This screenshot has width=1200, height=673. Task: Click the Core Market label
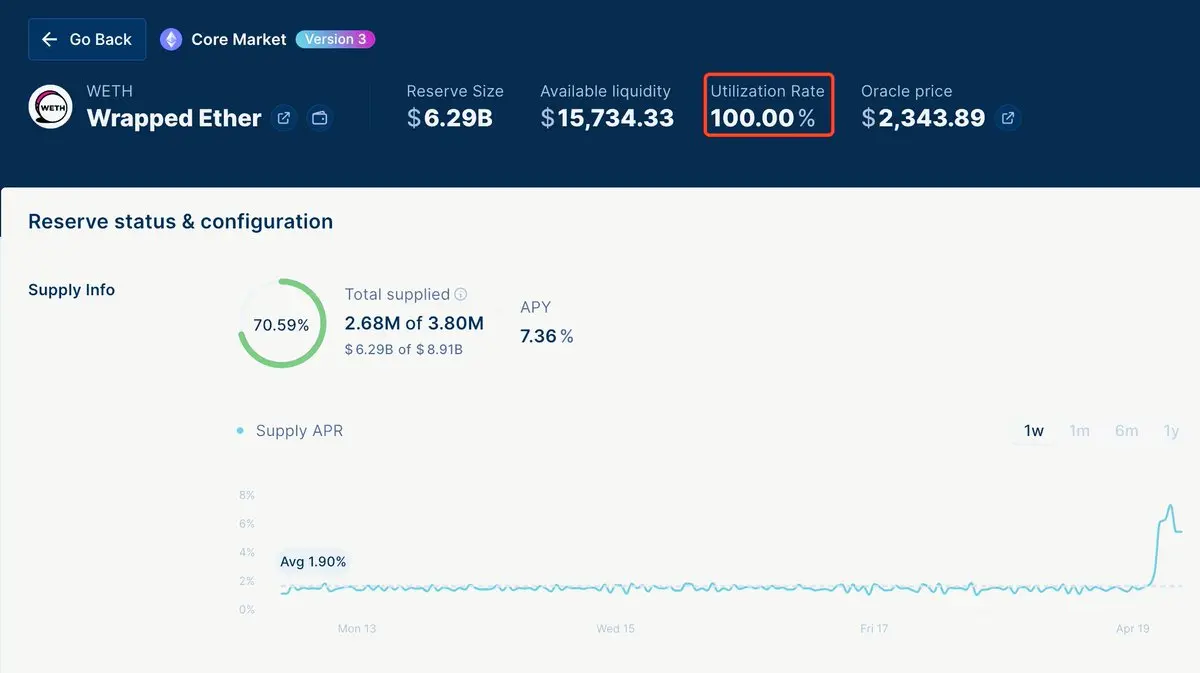(x=238, y=39)
